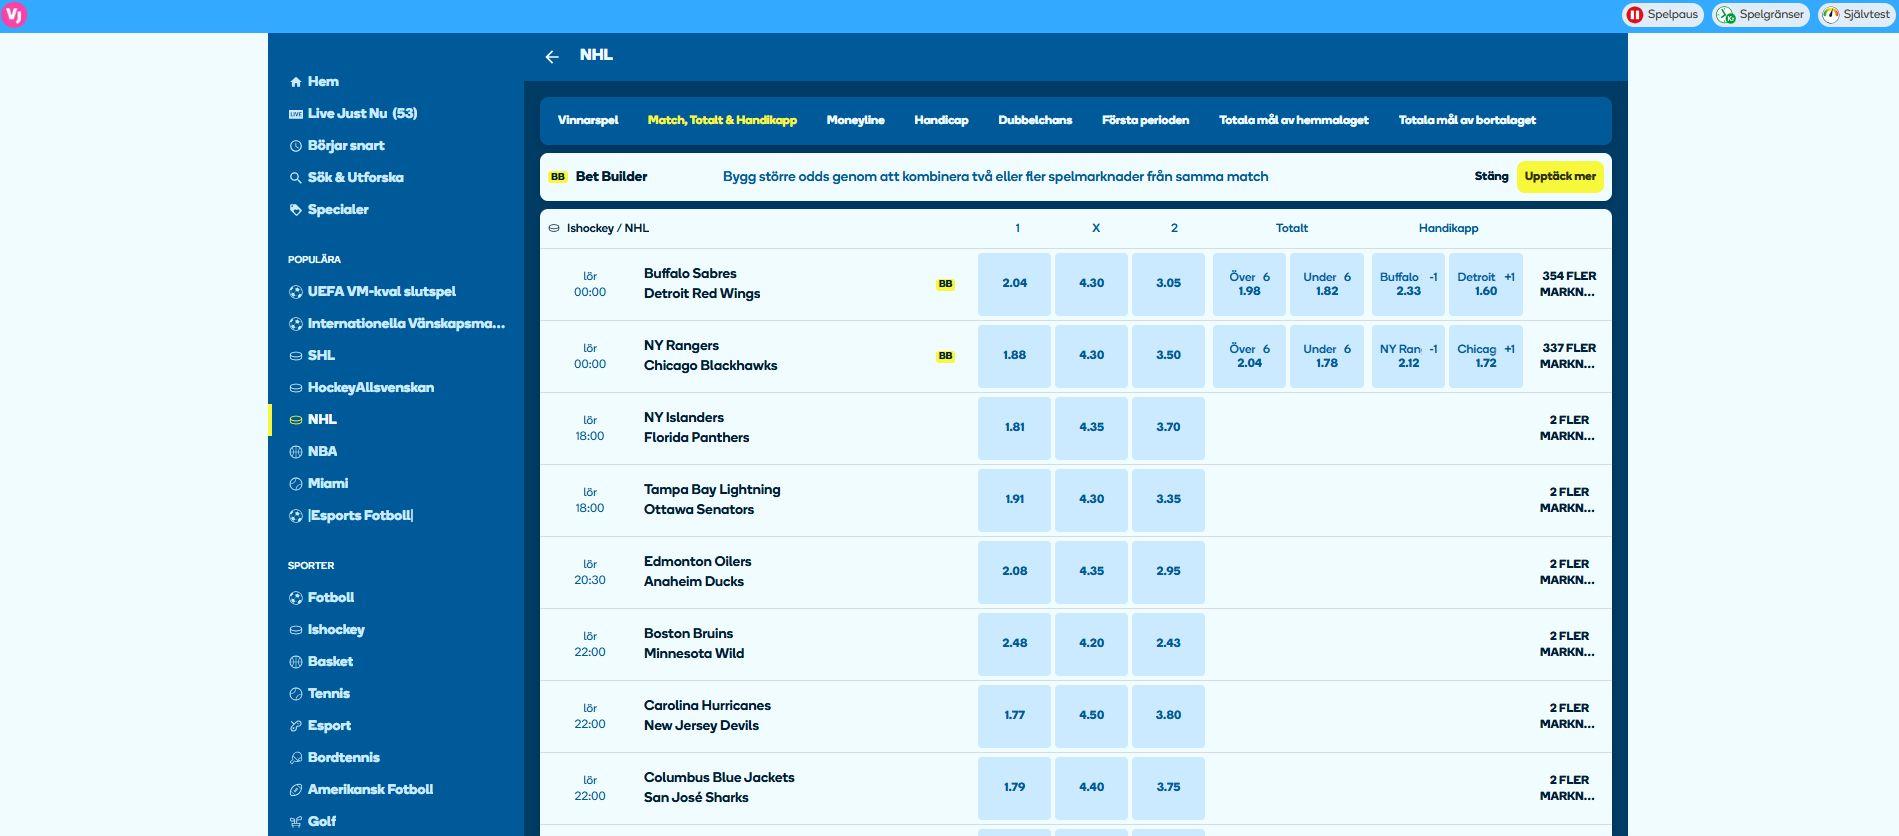Select Carolina Hurricanes draw odds 4.50
This screenshot has width=1899, height=836.
tap(1091, 716)
